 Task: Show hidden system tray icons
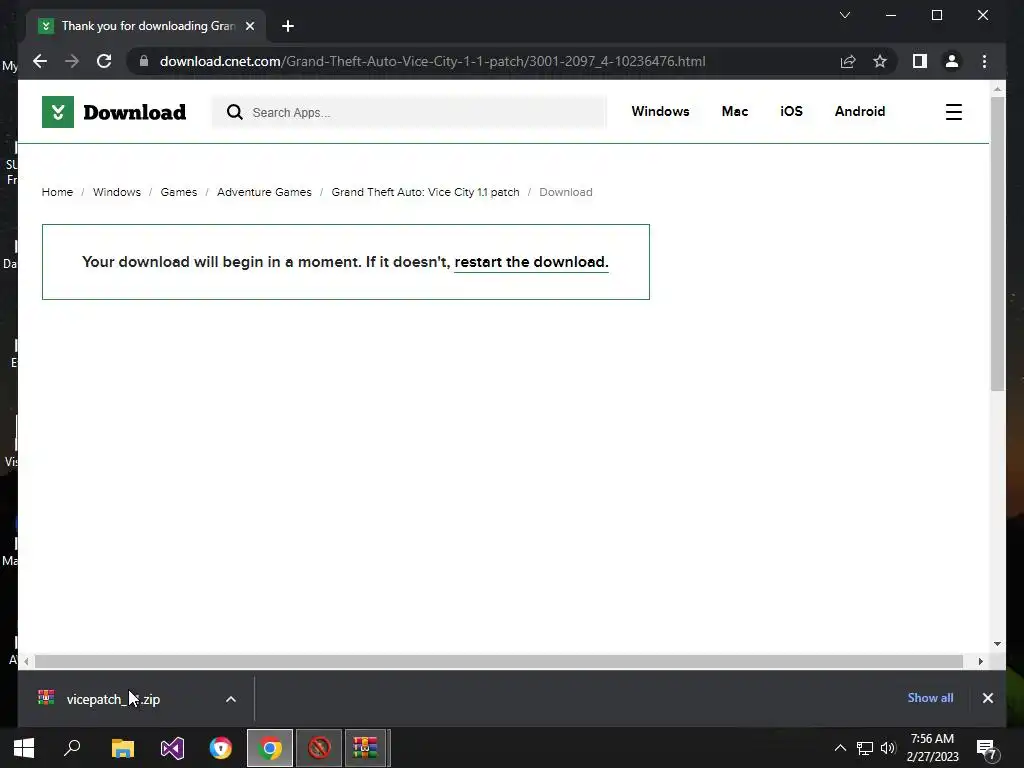(x=840, y=748)
